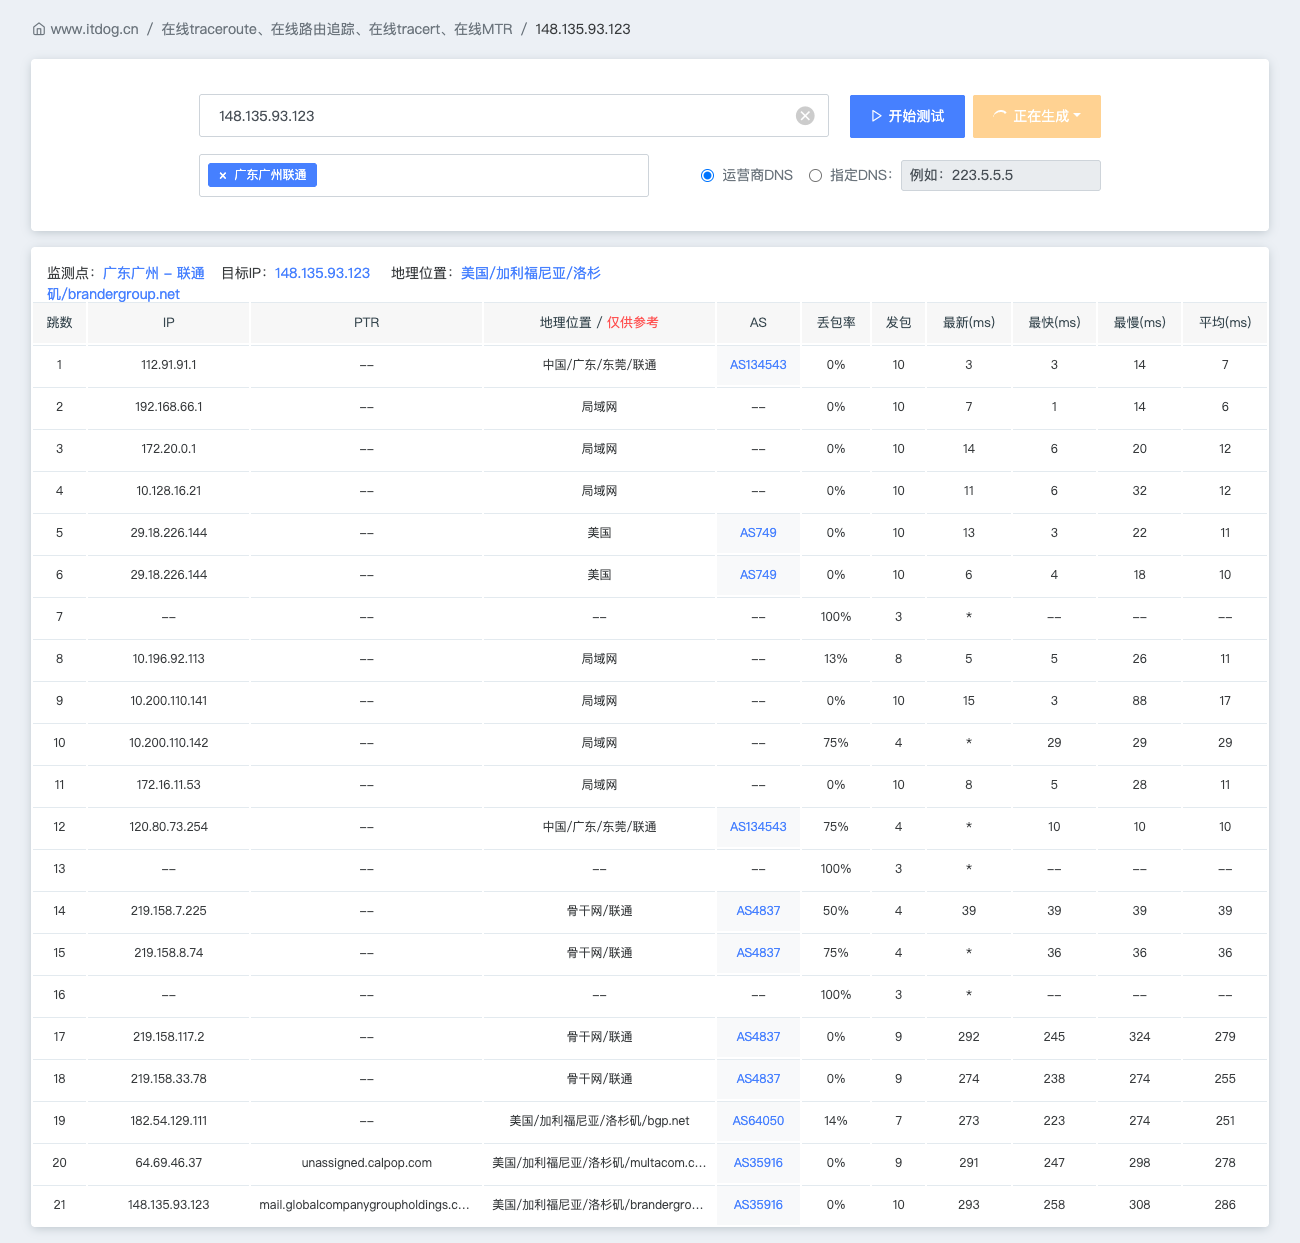The image size is (1300, 1243).
Task: Select IP 219.158.33.78 in the table
Action: (x=169, y=1079)
